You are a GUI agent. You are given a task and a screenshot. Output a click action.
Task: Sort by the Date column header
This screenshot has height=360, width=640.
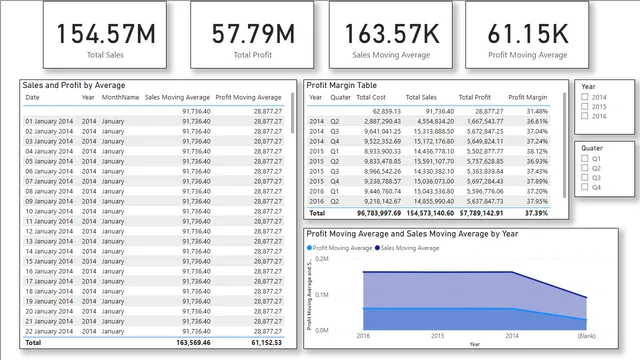coord(32,98)
